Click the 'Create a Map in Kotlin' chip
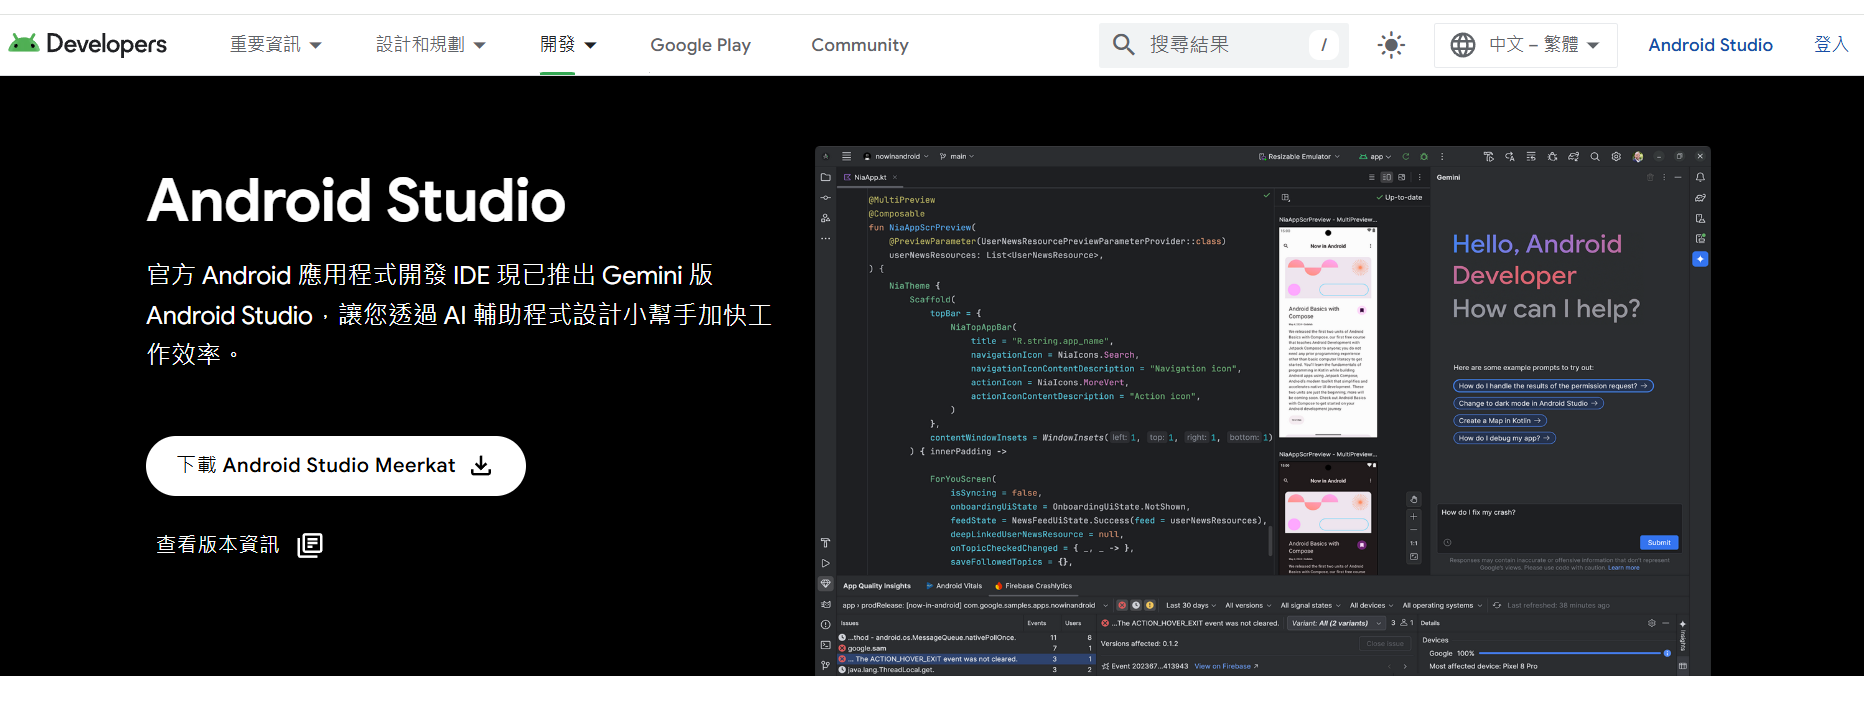The width and height of the screenshot is (1864, 720). (x=1500, y=421)
